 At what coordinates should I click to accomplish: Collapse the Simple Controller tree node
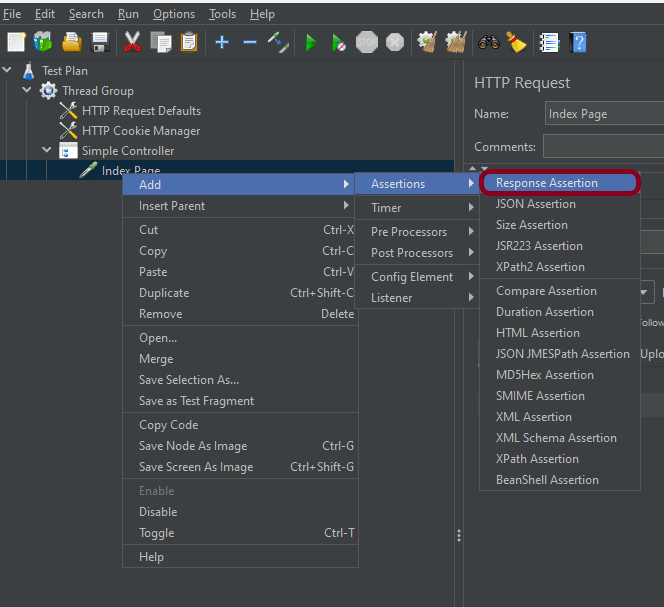(47, 151)
